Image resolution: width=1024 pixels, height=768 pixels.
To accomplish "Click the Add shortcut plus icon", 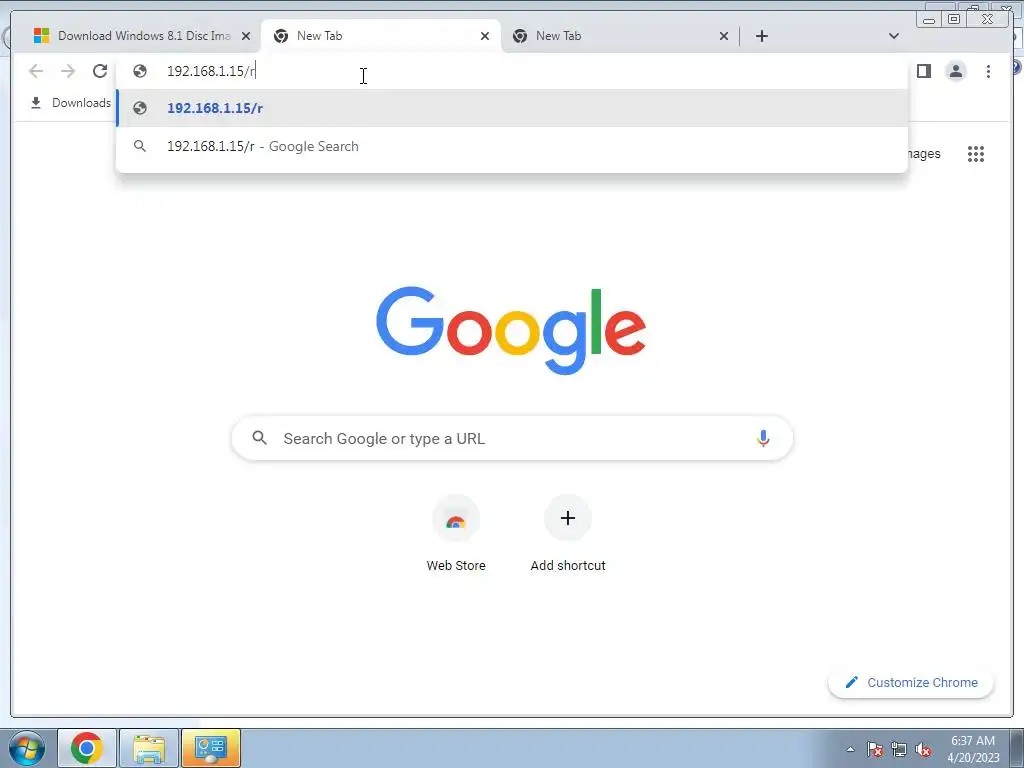I will (x=568, y=519).
